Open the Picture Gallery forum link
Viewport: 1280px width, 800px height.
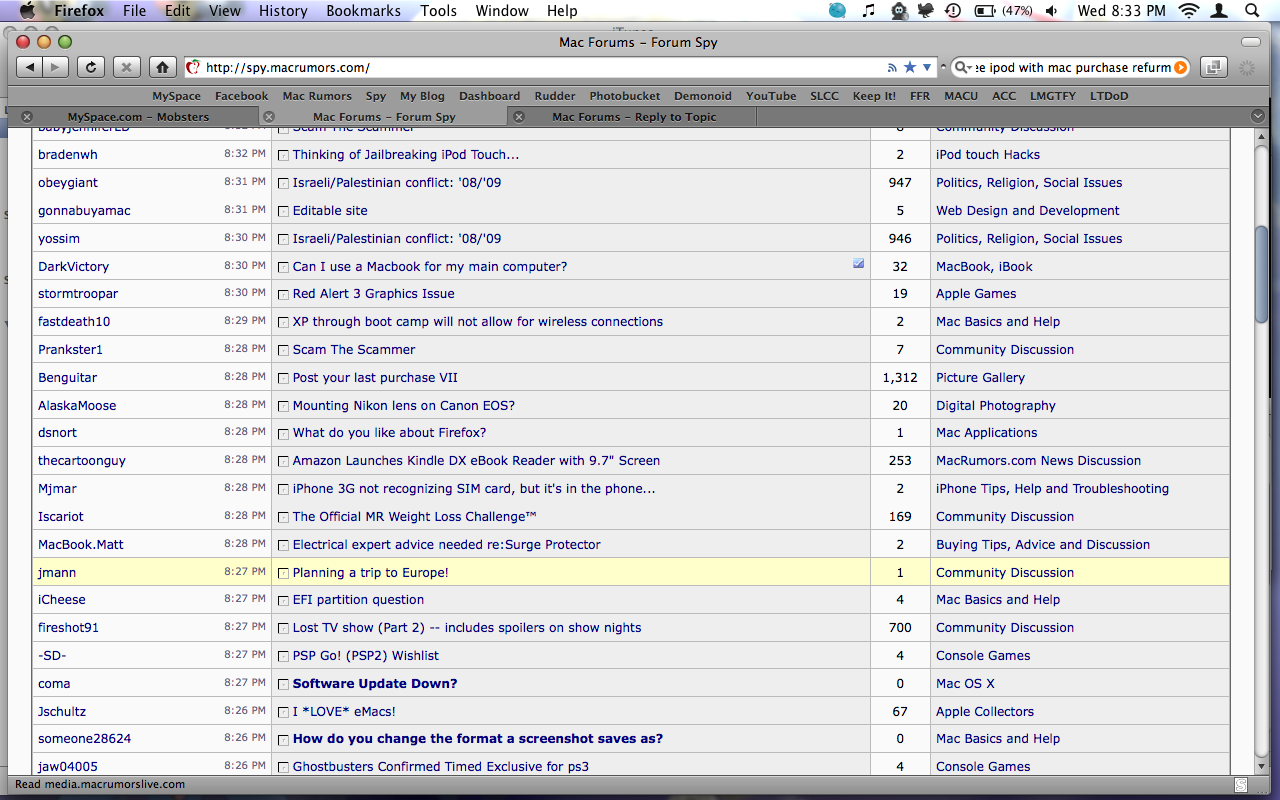pos(980,378)
